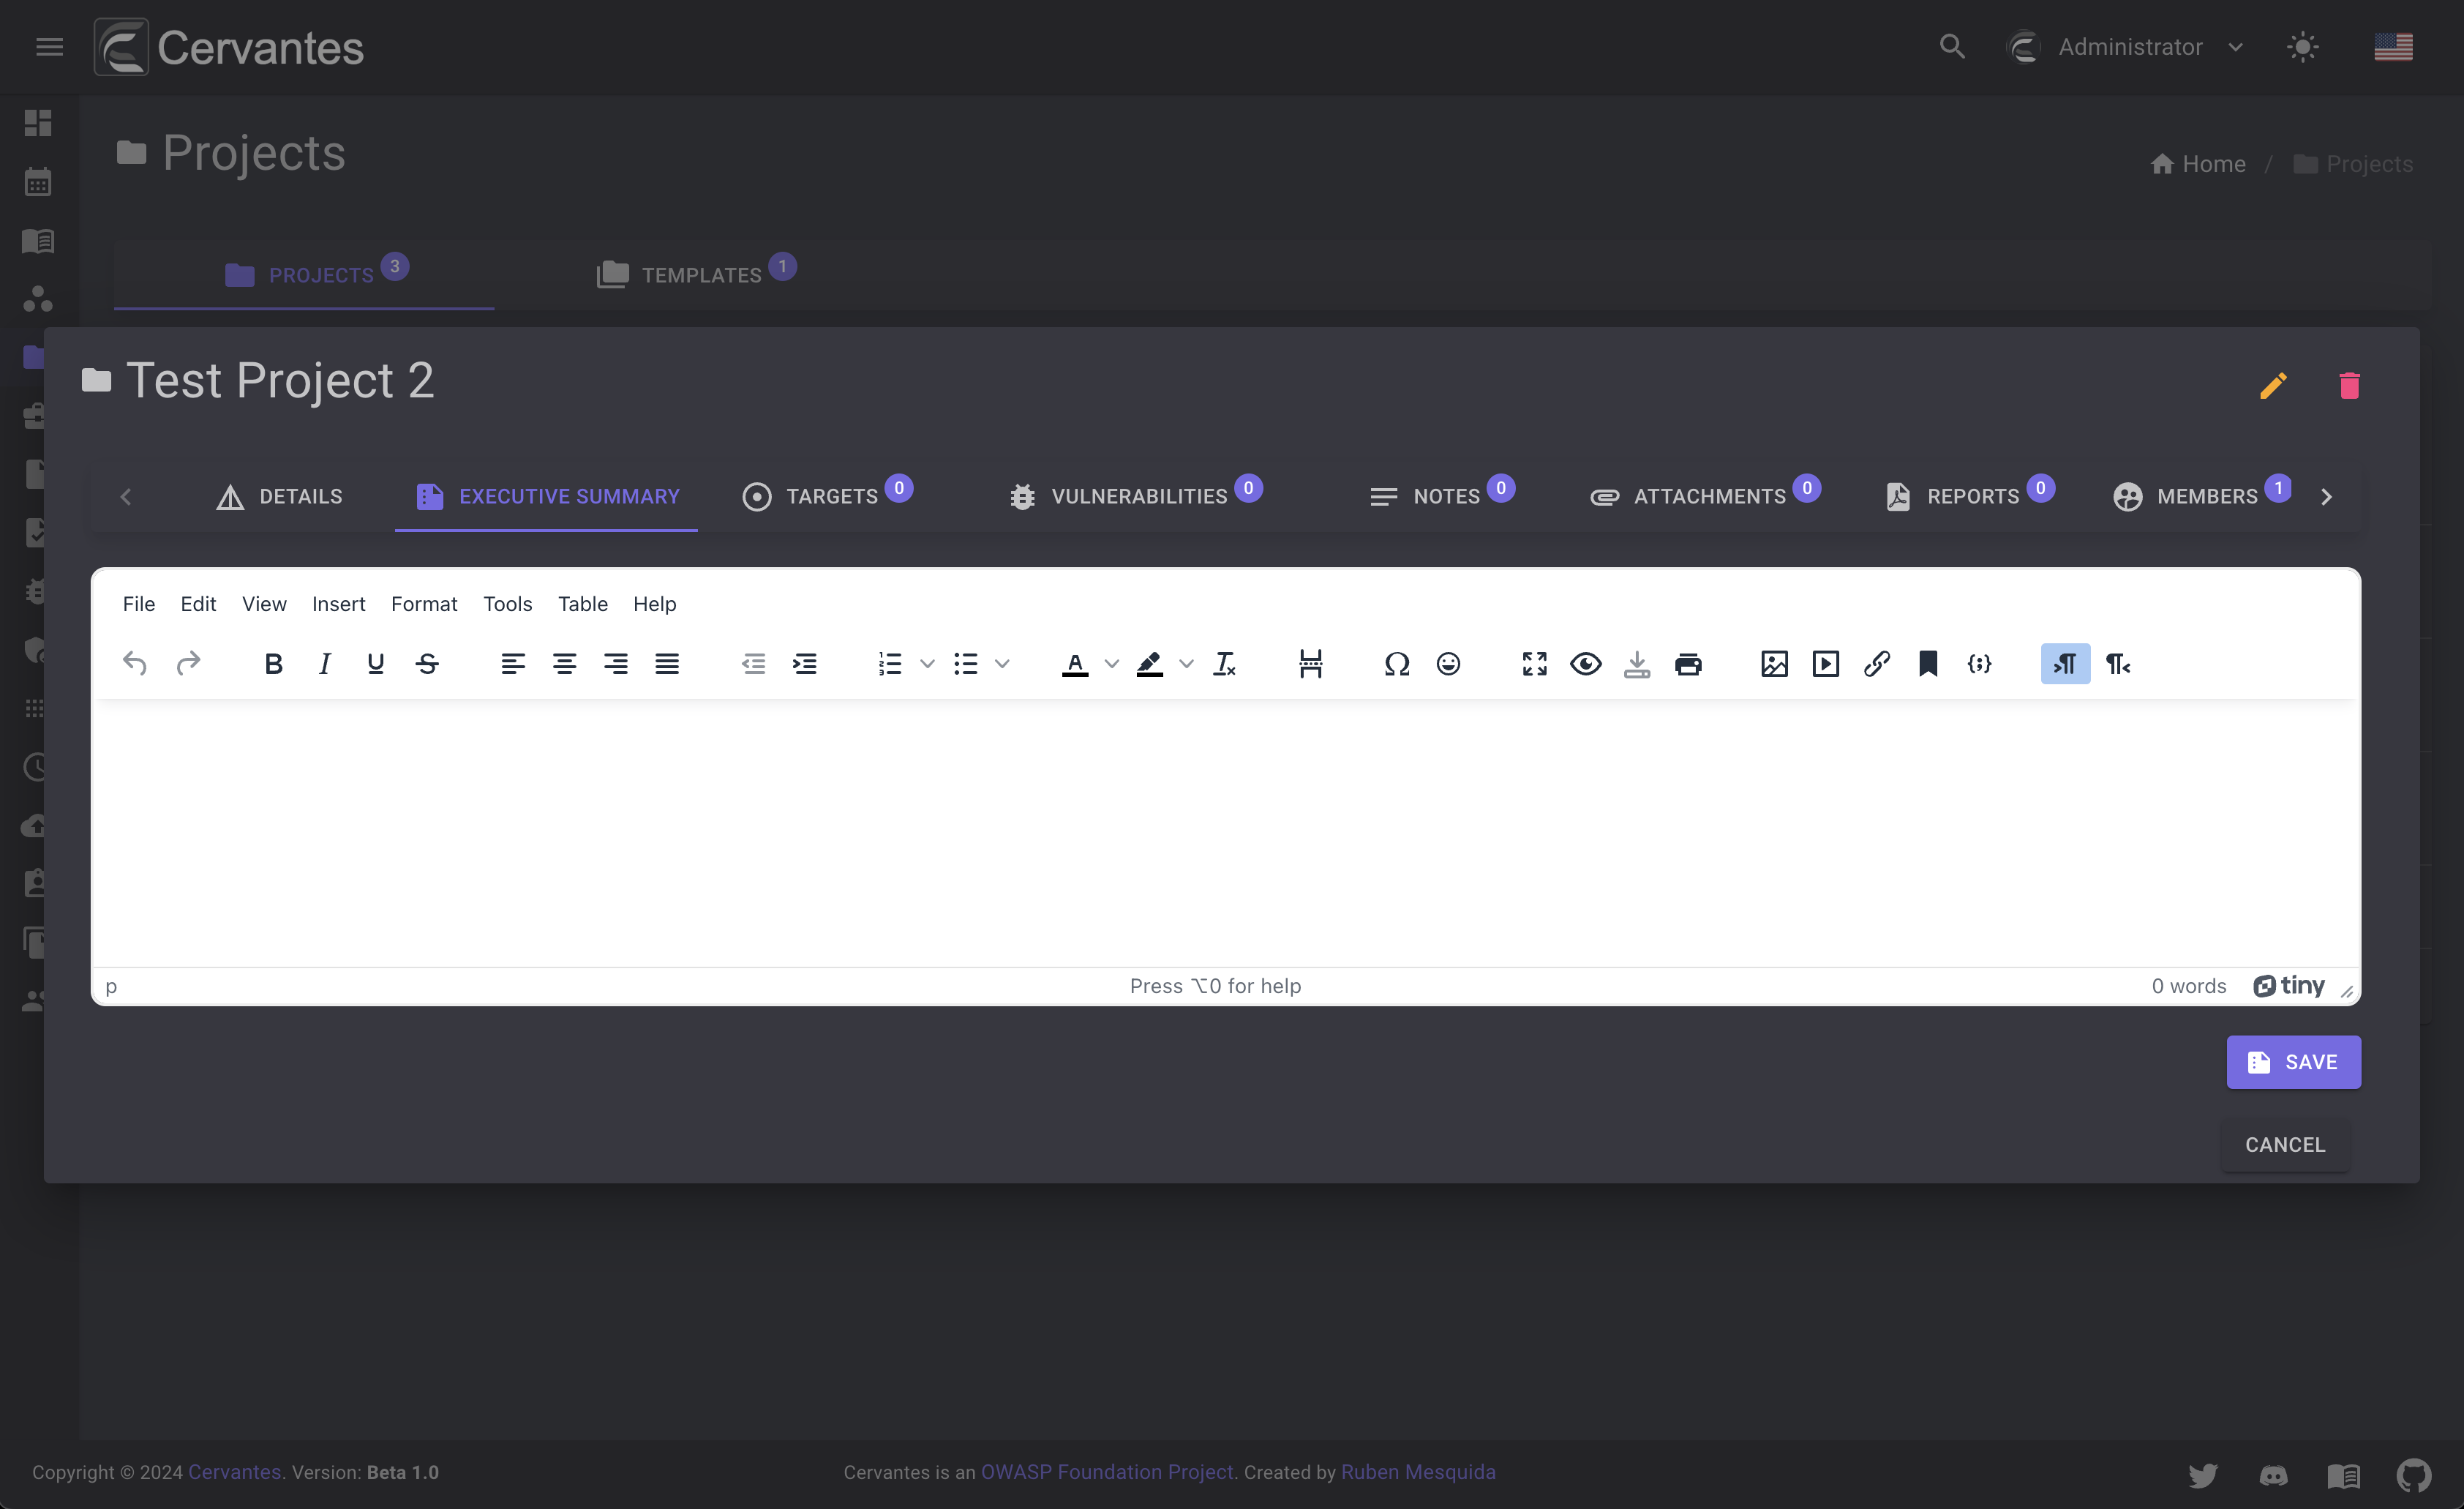Image resolution: width=2464 pixels, height=1509 pixels.
Task: Apply the background highlight color
Action: [x=1150, y=664]
